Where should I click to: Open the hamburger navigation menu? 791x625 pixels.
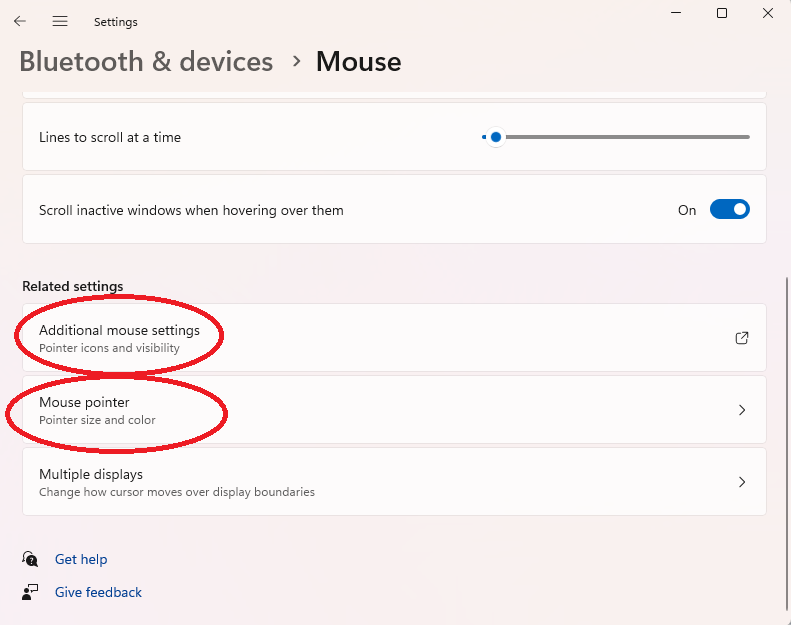coord(60,21)
